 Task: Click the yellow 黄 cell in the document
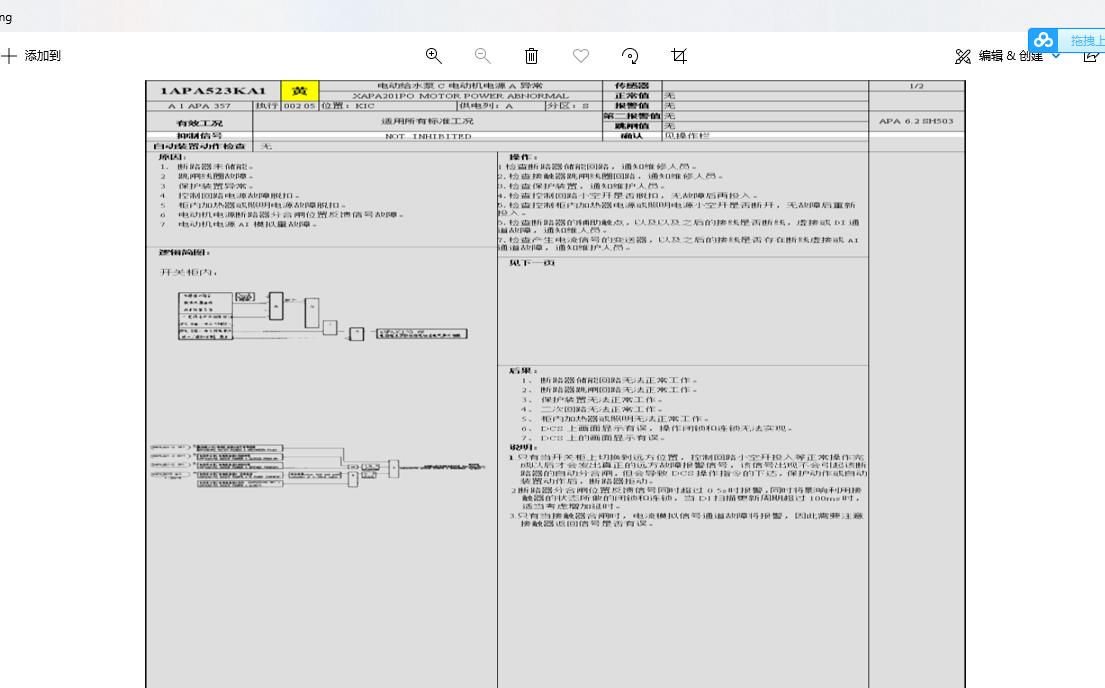[299, 91]
